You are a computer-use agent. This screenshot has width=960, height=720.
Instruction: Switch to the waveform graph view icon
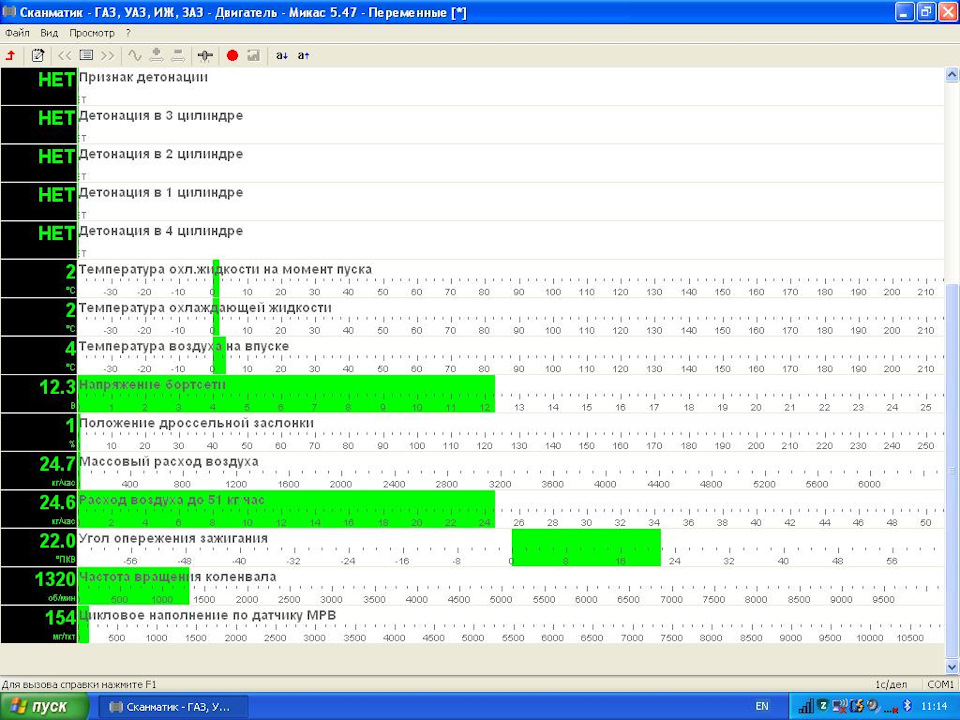135,56
